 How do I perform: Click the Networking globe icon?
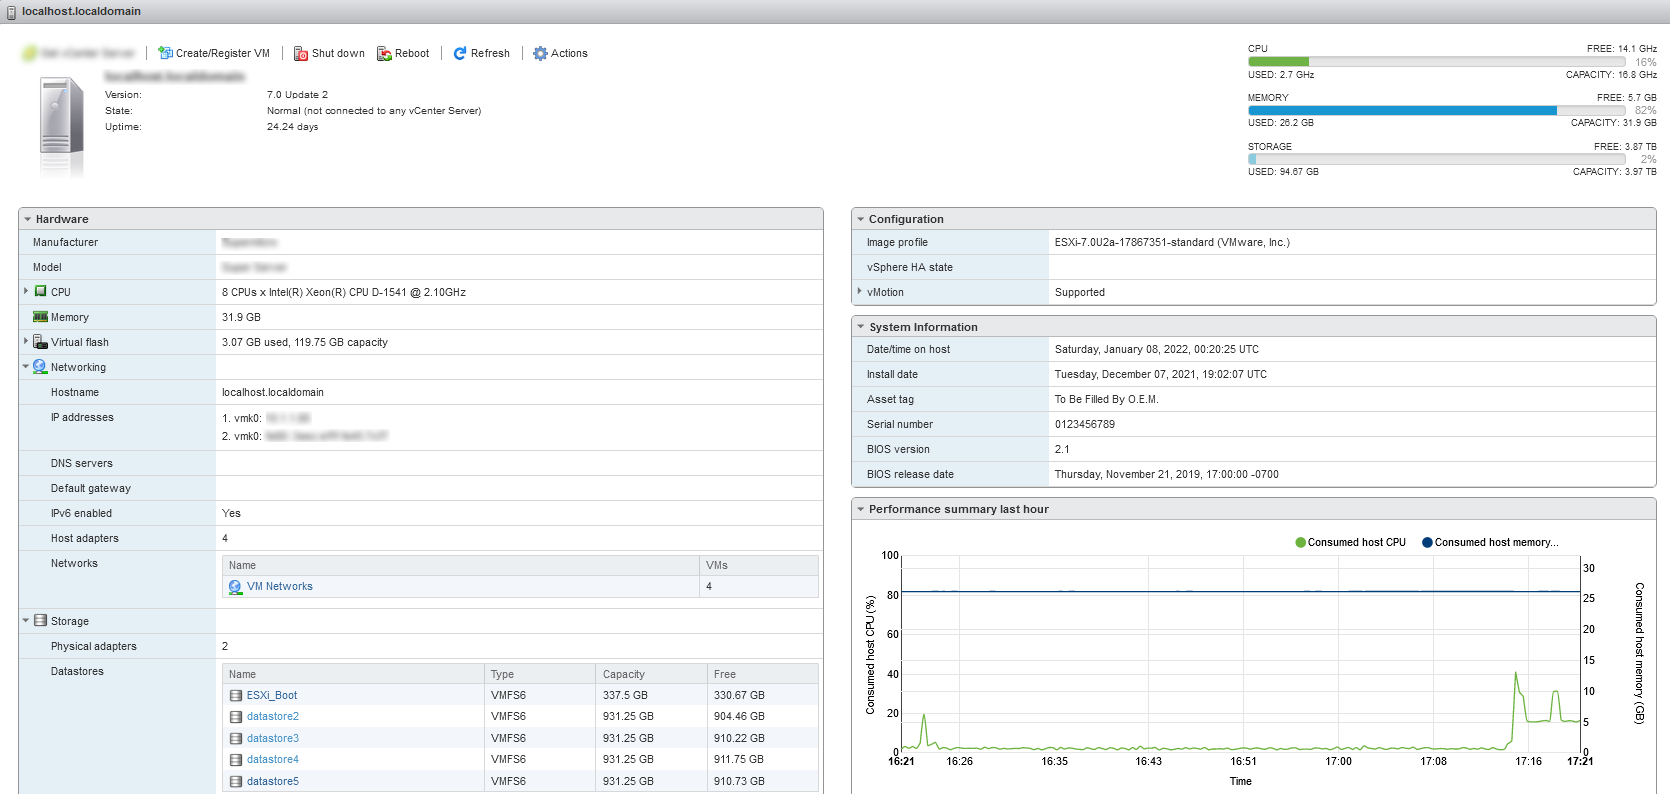pyautogui.click(x=40, y=367)
